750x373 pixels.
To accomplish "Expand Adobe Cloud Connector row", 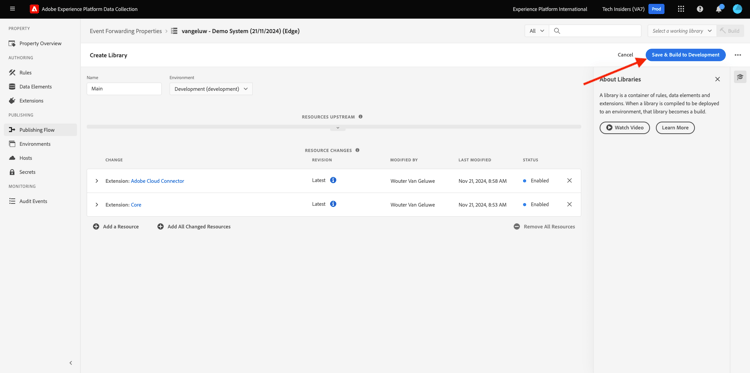I will 97,181.
